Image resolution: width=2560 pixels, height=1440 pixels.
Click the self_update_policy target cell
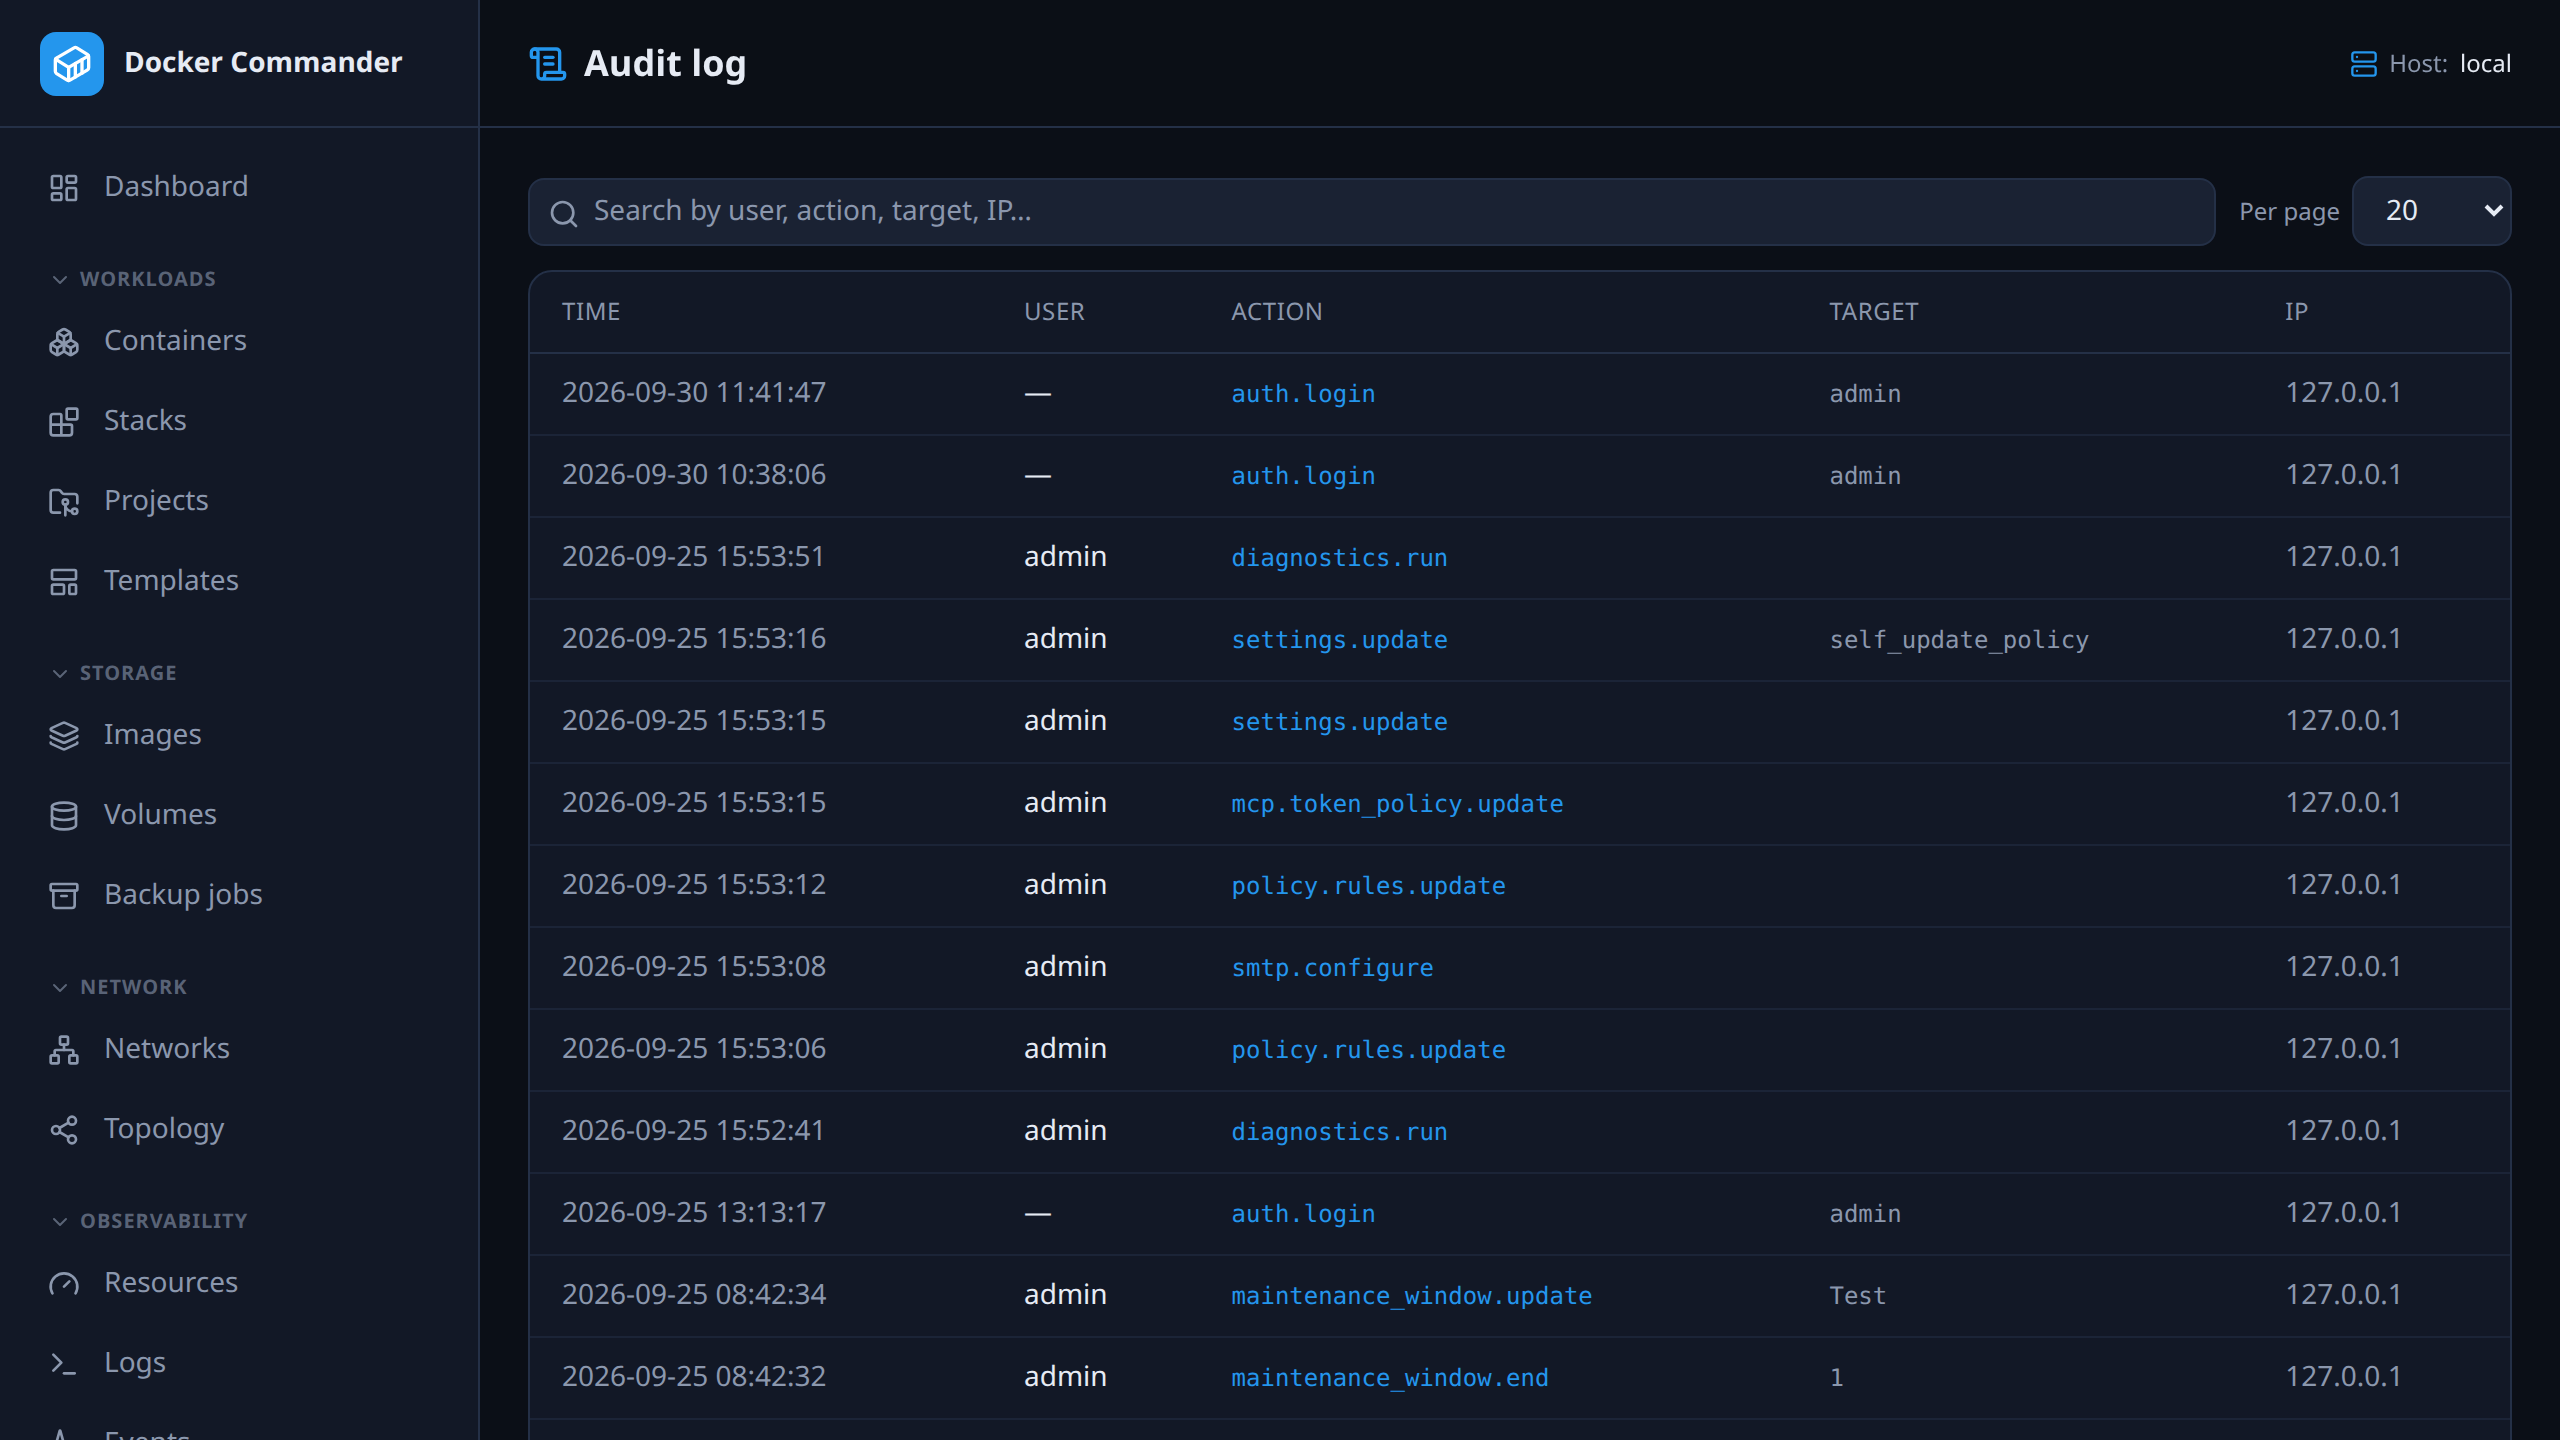[1959, 640]
